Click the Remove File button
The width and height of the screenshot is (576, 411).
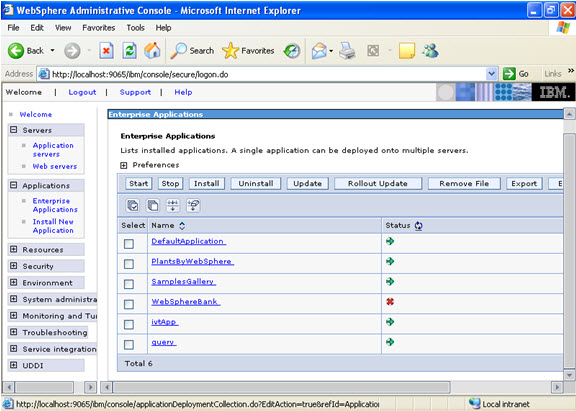[464, 183]
